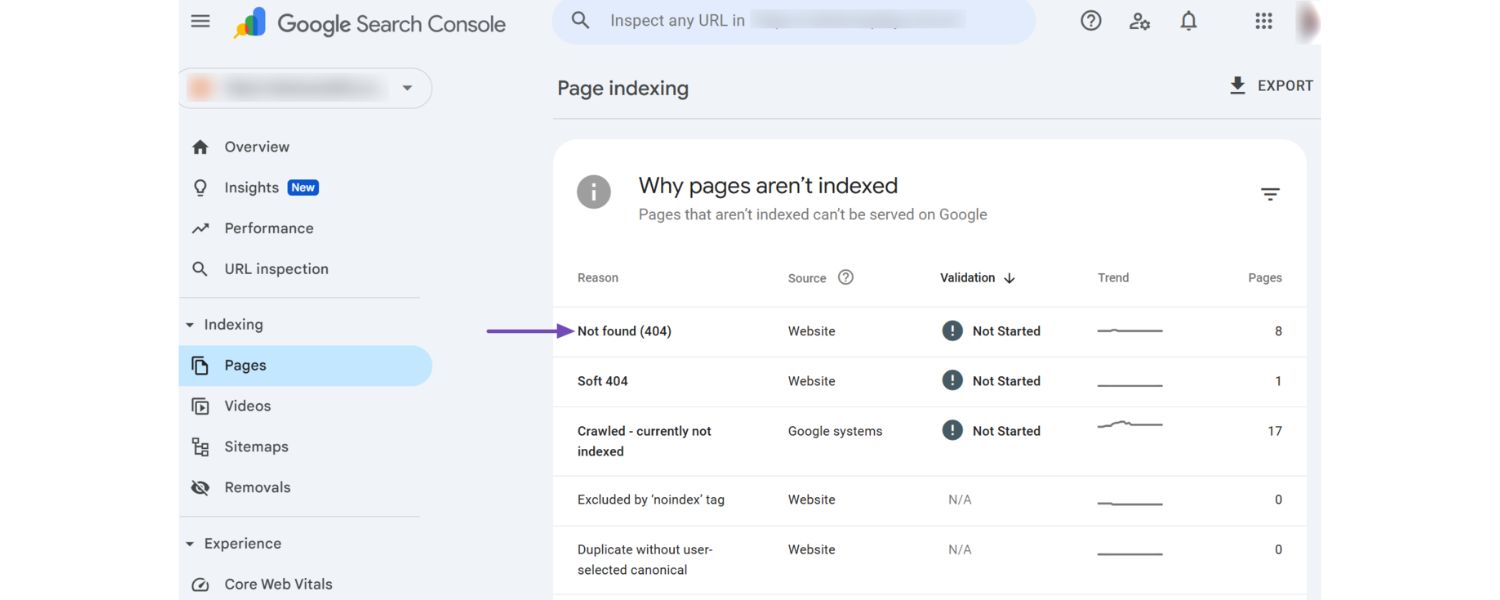Open the Not found (404) report row
This screenshot has height=600, width=1500.
tap(624, 330)
